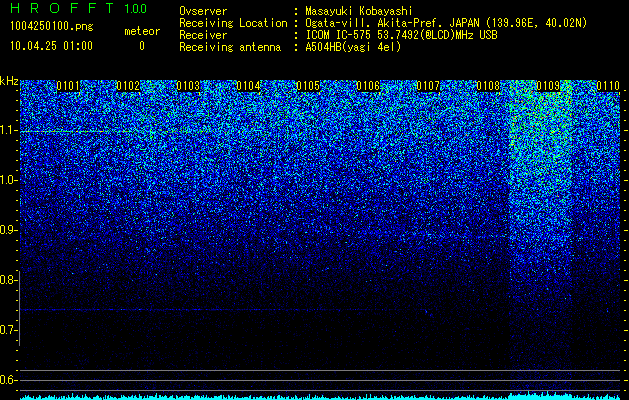The image size is (629, 400).
Task: Click the HROFFT 1.00 title text
Action: coord(79,8)
